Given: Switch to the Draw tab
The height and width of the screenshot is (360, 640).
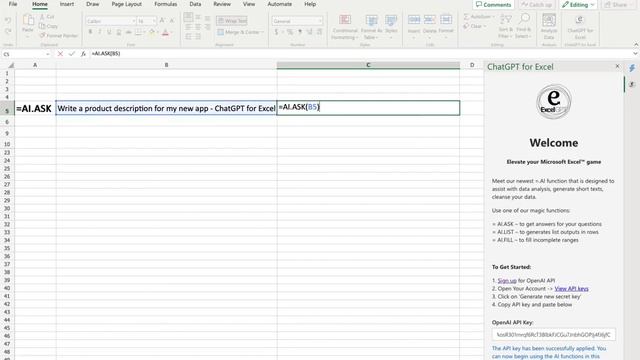Looking at the screenshot, I should (93, 4).
